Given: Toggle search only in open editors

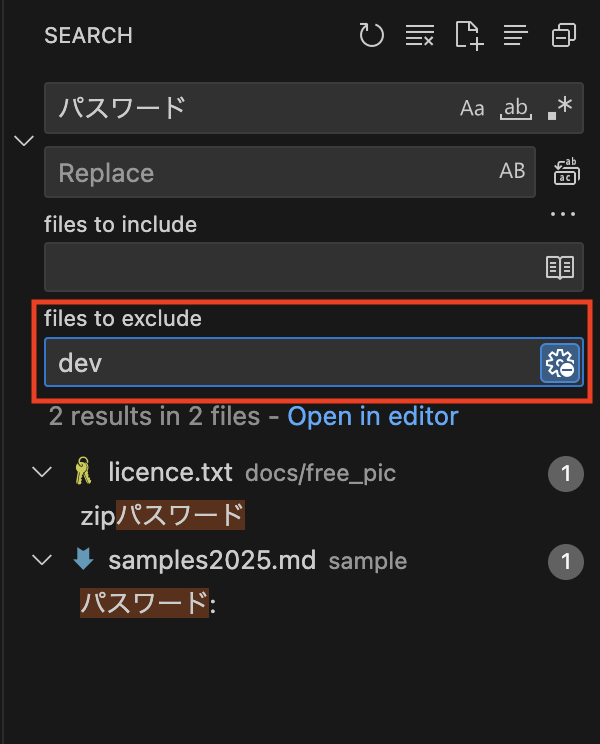Looking at the screenshot, I should point(560,267).
